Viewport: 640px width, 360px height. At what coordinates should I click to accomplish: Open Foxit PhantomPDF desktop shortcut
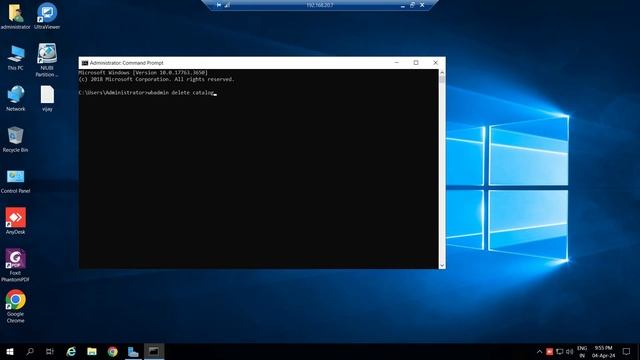click(16, 265)
